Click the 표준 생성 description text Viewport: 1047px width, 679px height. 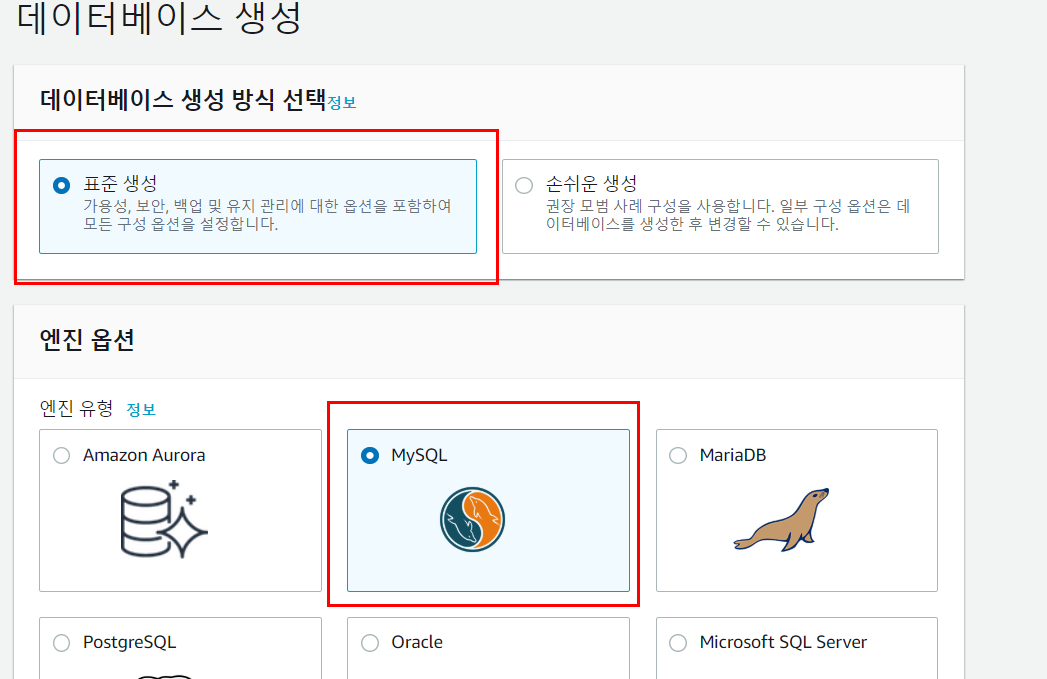pyautogui.click(x=267, y=214)
